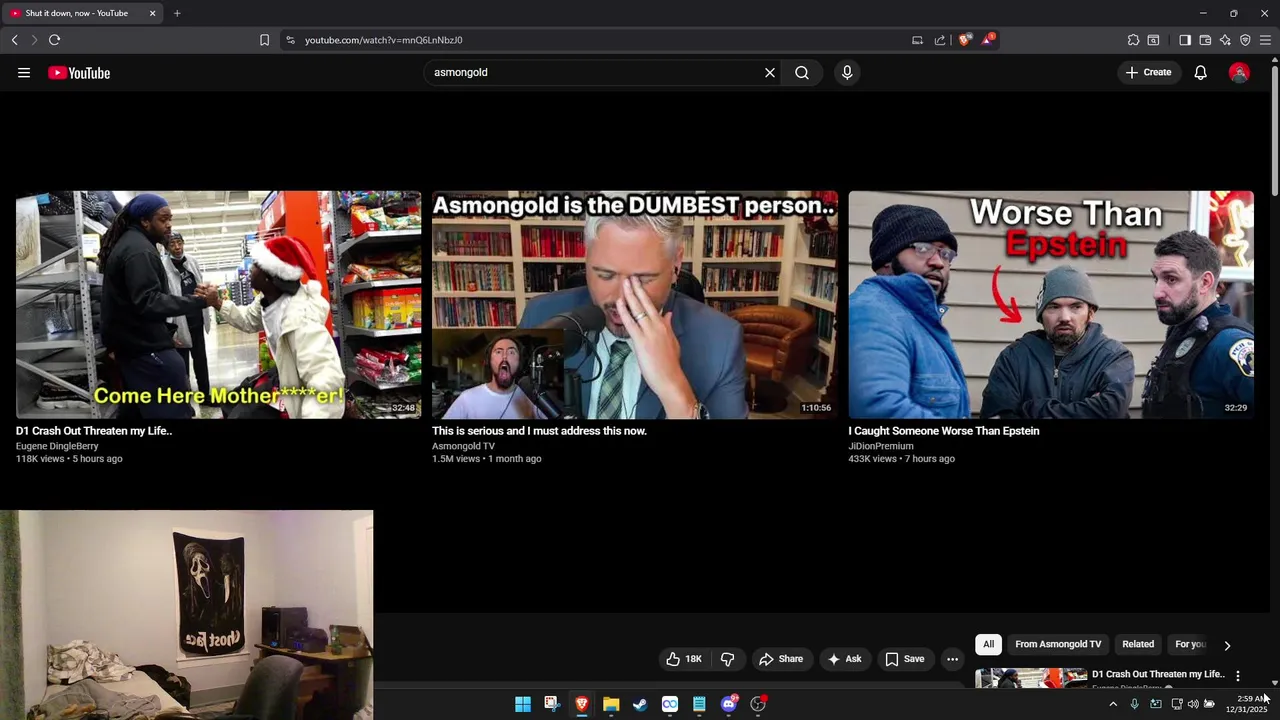Open more actions three-dot menu

click(952, 659)
